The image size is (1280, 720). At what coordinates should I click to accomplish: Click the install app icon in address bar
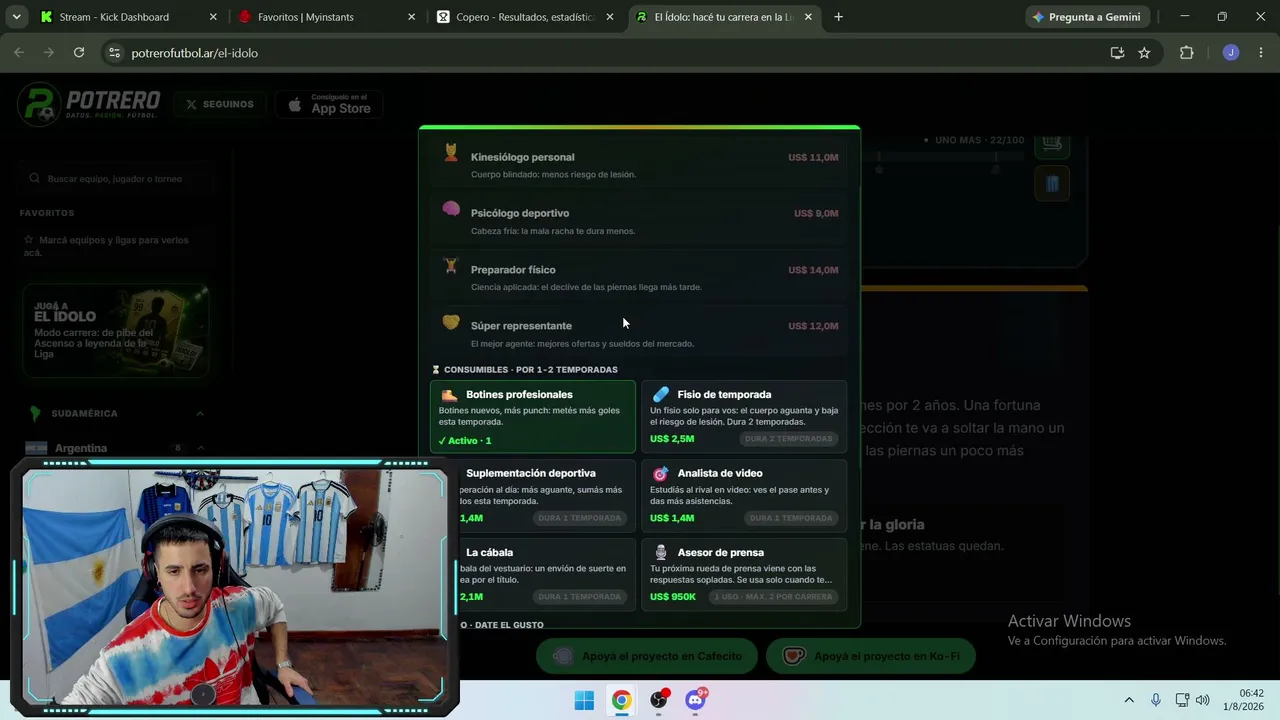[x=1117, y=53]
